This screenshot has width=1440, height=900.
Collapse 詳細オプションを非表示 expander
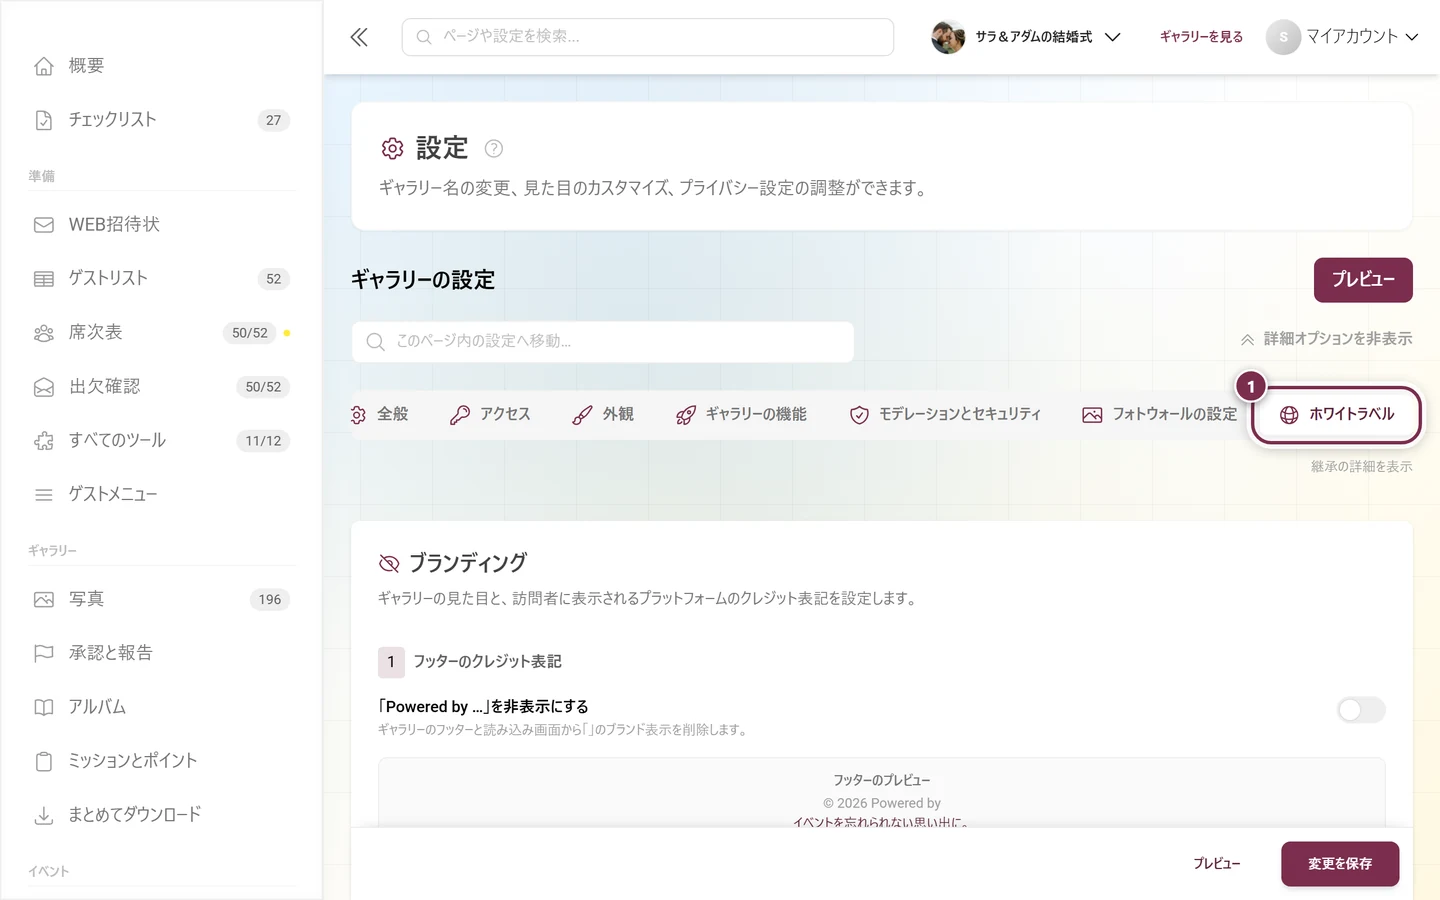pyautogui.click(x=1326, y=339)
